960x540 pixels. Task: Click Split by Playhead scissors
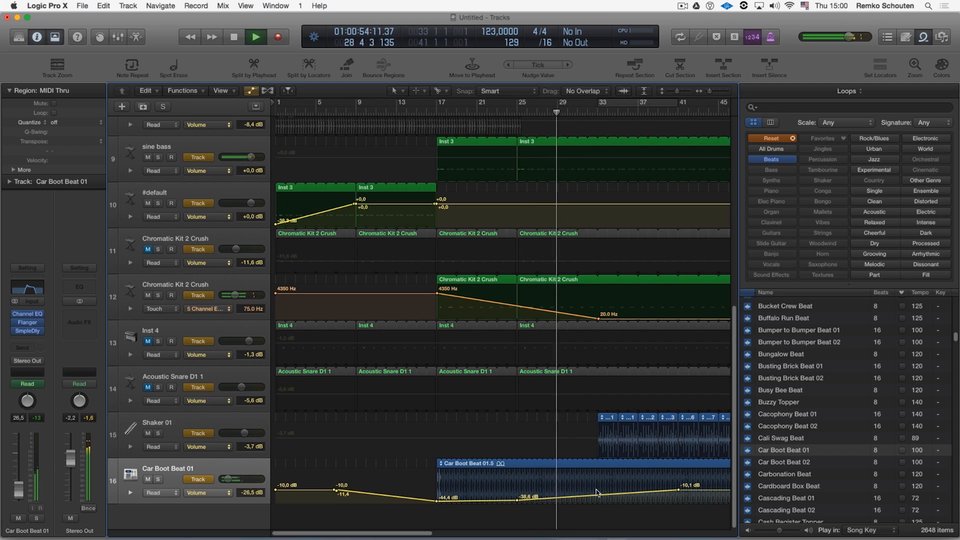point(253,67)
